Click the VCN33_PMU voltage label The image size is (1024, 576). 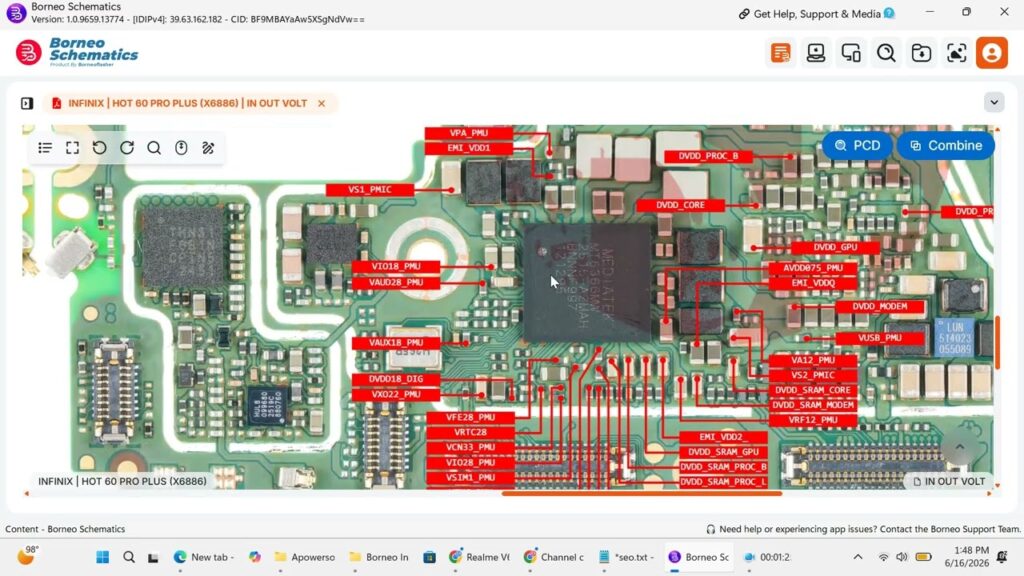(470, 447)
